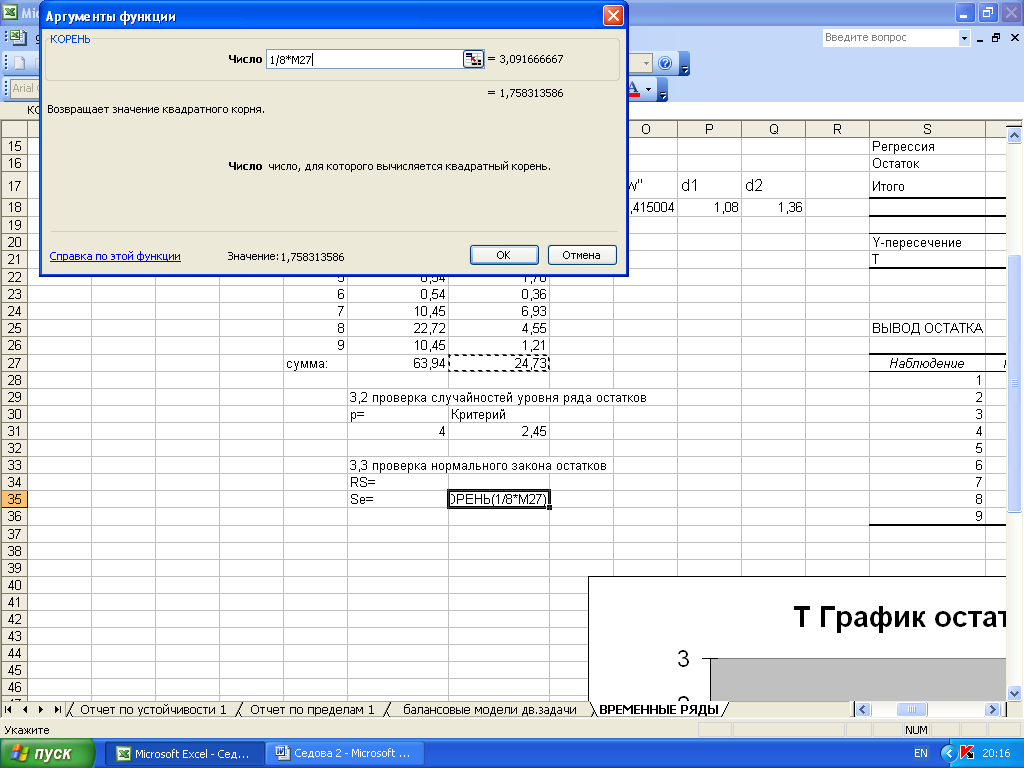The width and height of the screenshot is (1024, 768).
Task: Click the 'сумма:' cell
Action: coord(315,363)
